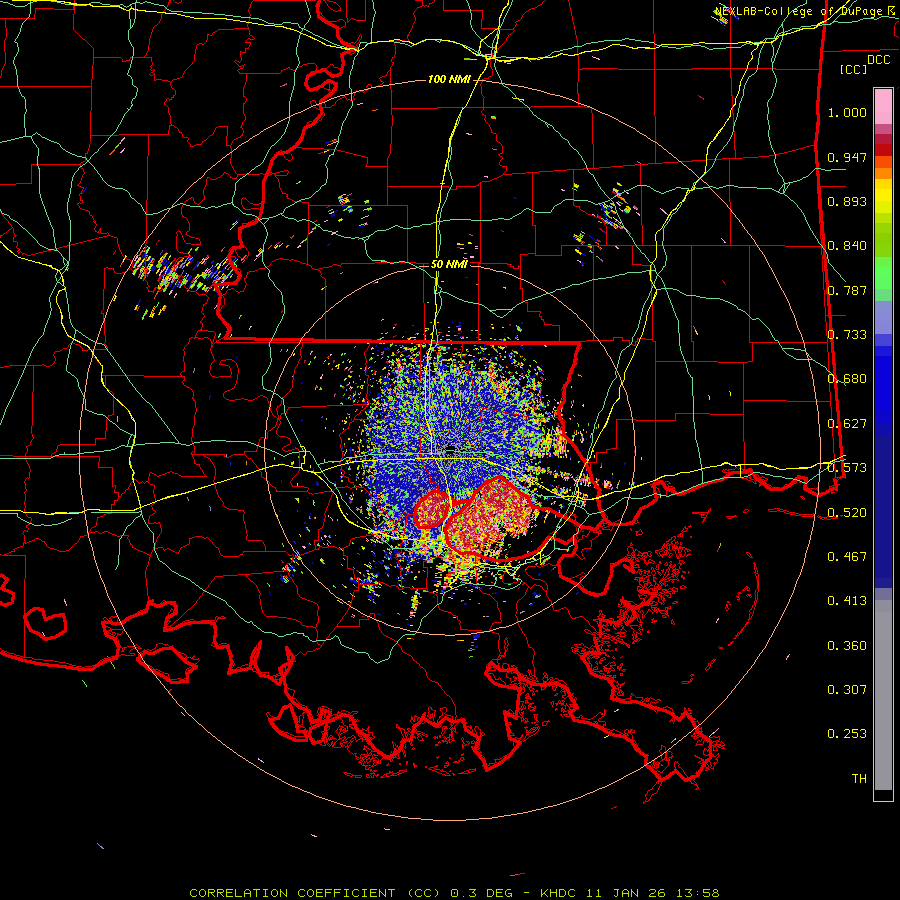Pick the lavender segment of the color bar
This screenshot has width=900, height=900.
883,318
